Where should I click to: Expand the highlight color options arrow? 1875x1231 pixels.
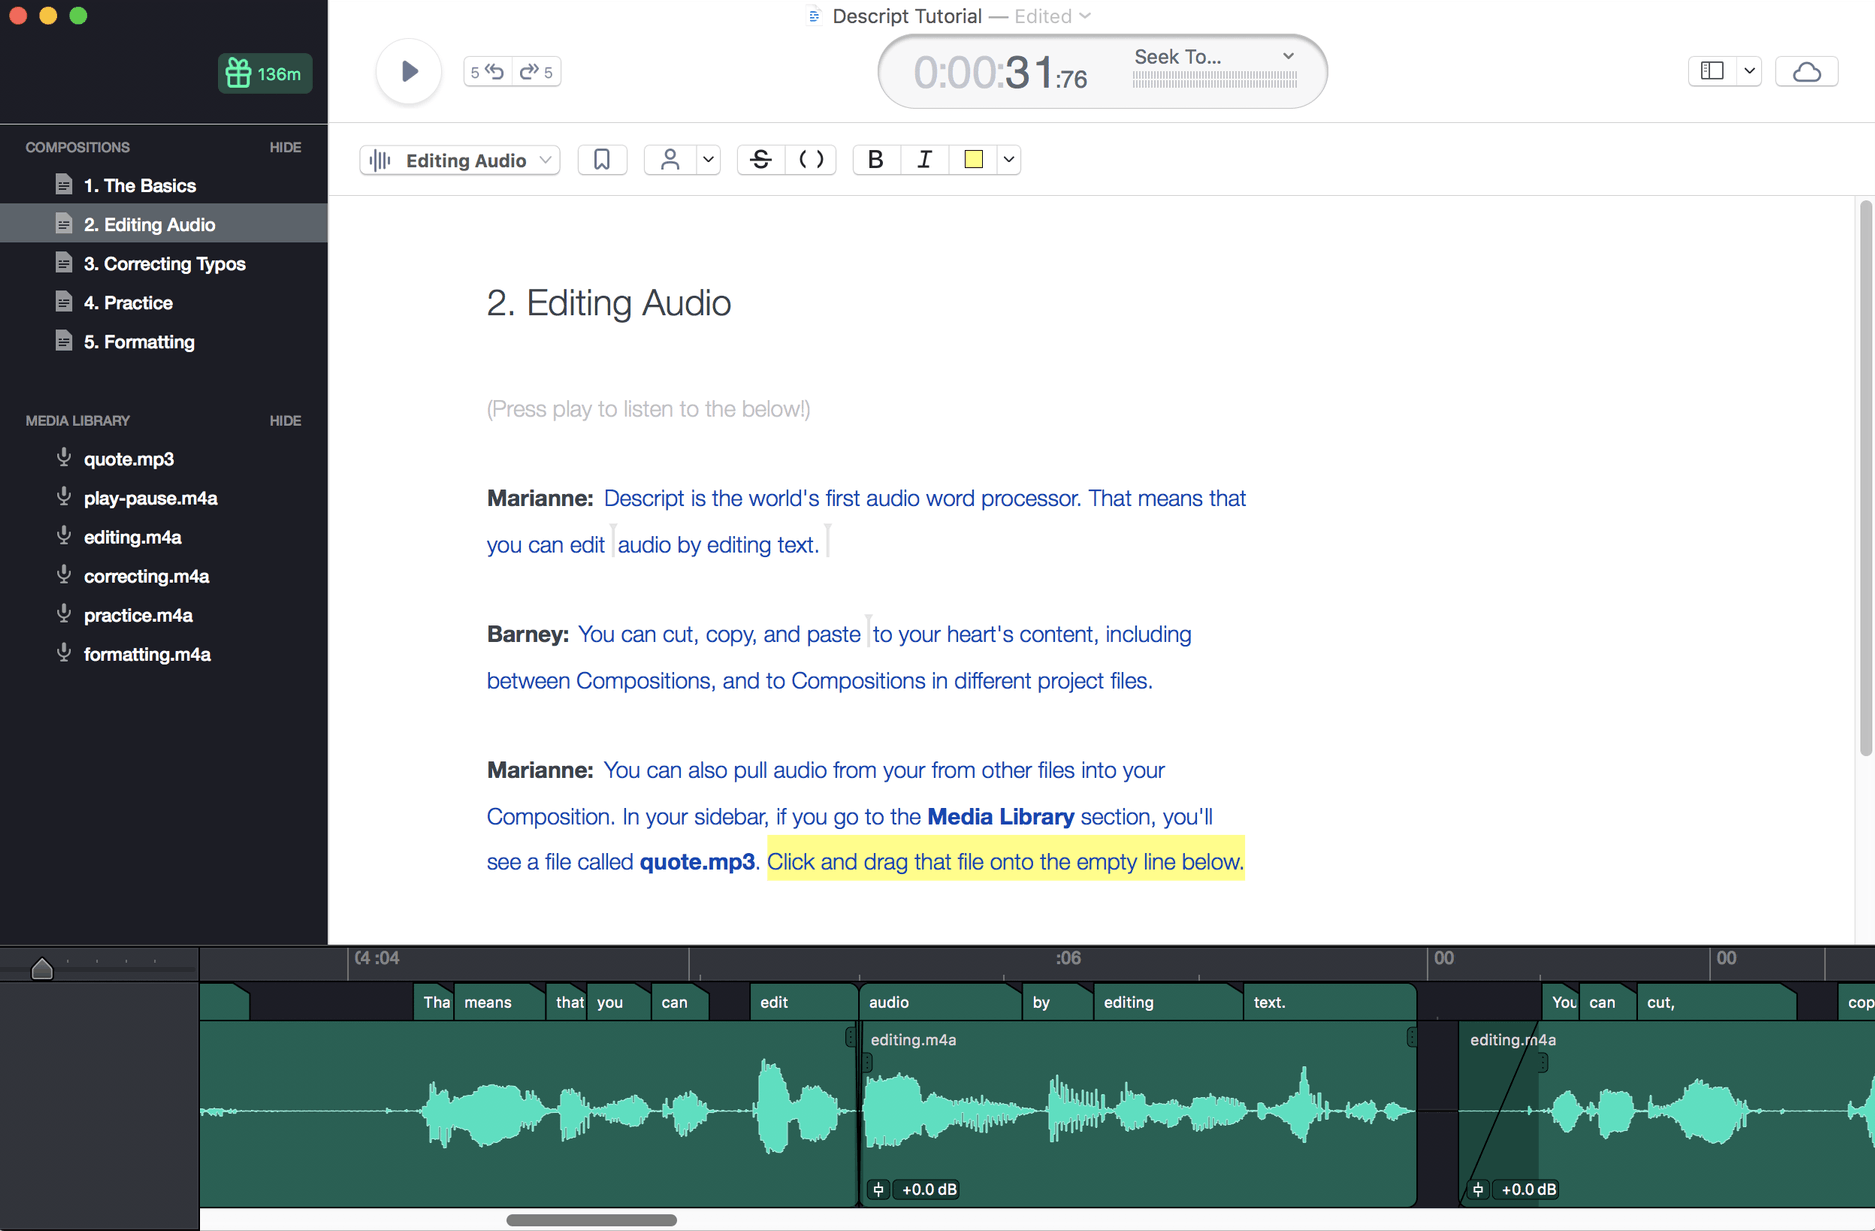[x=1008, y=160]
